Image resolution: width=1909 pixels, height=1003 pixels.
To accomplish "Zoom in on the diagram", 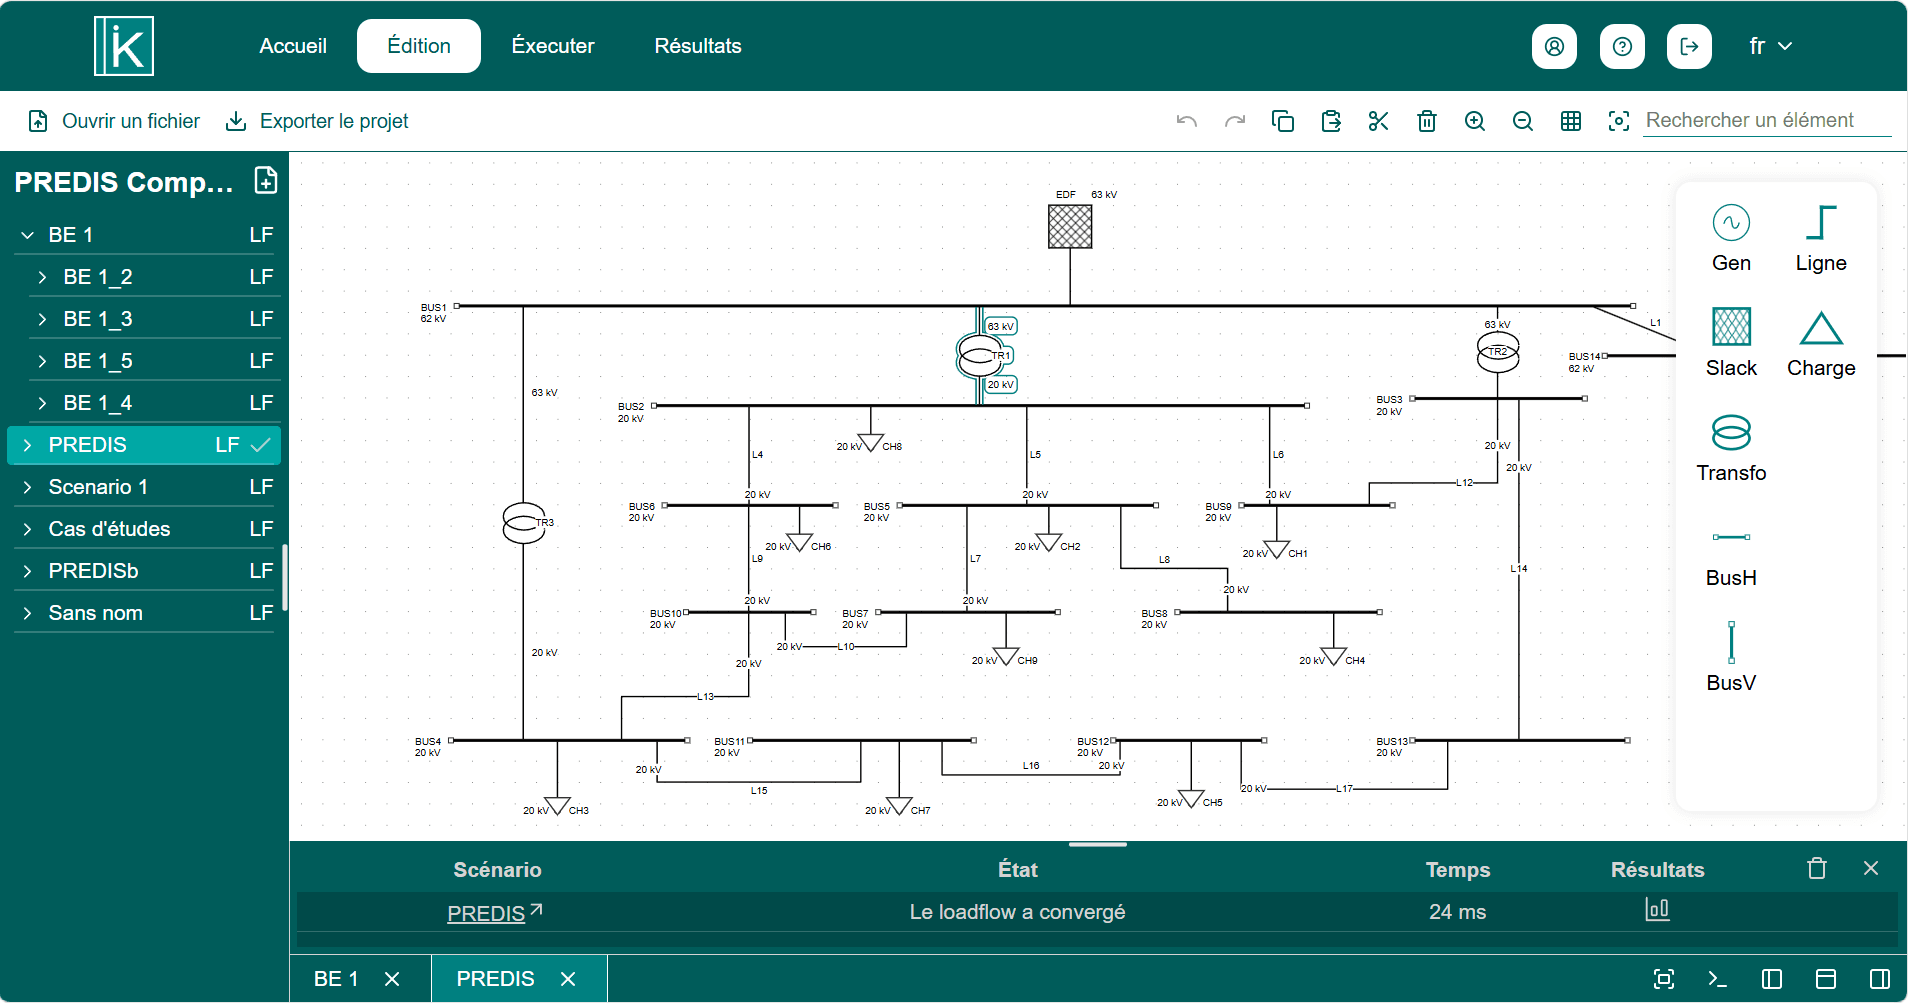I will (x=1475, y=121).
